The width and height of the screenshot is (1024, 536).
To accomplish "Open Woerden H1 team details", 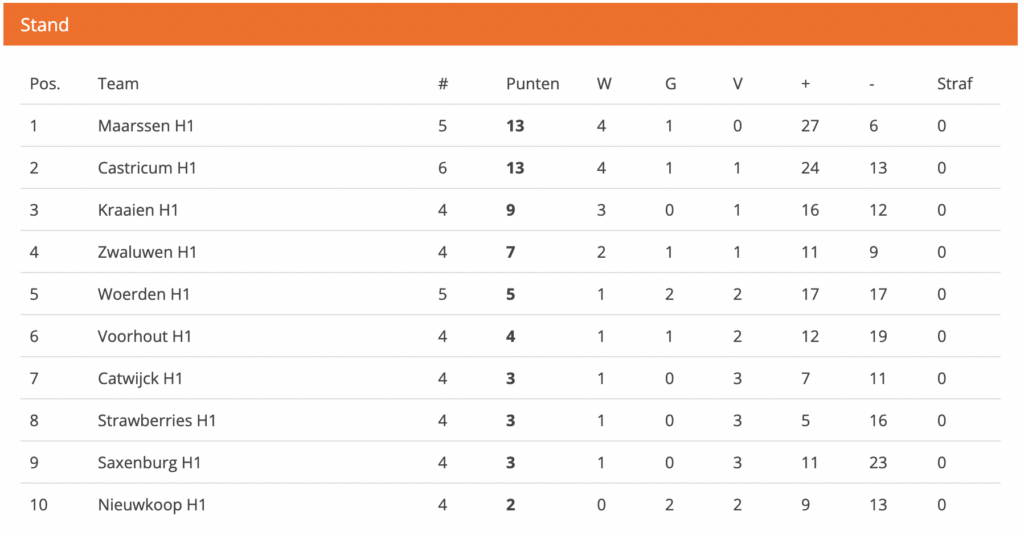I will point(144,294).
